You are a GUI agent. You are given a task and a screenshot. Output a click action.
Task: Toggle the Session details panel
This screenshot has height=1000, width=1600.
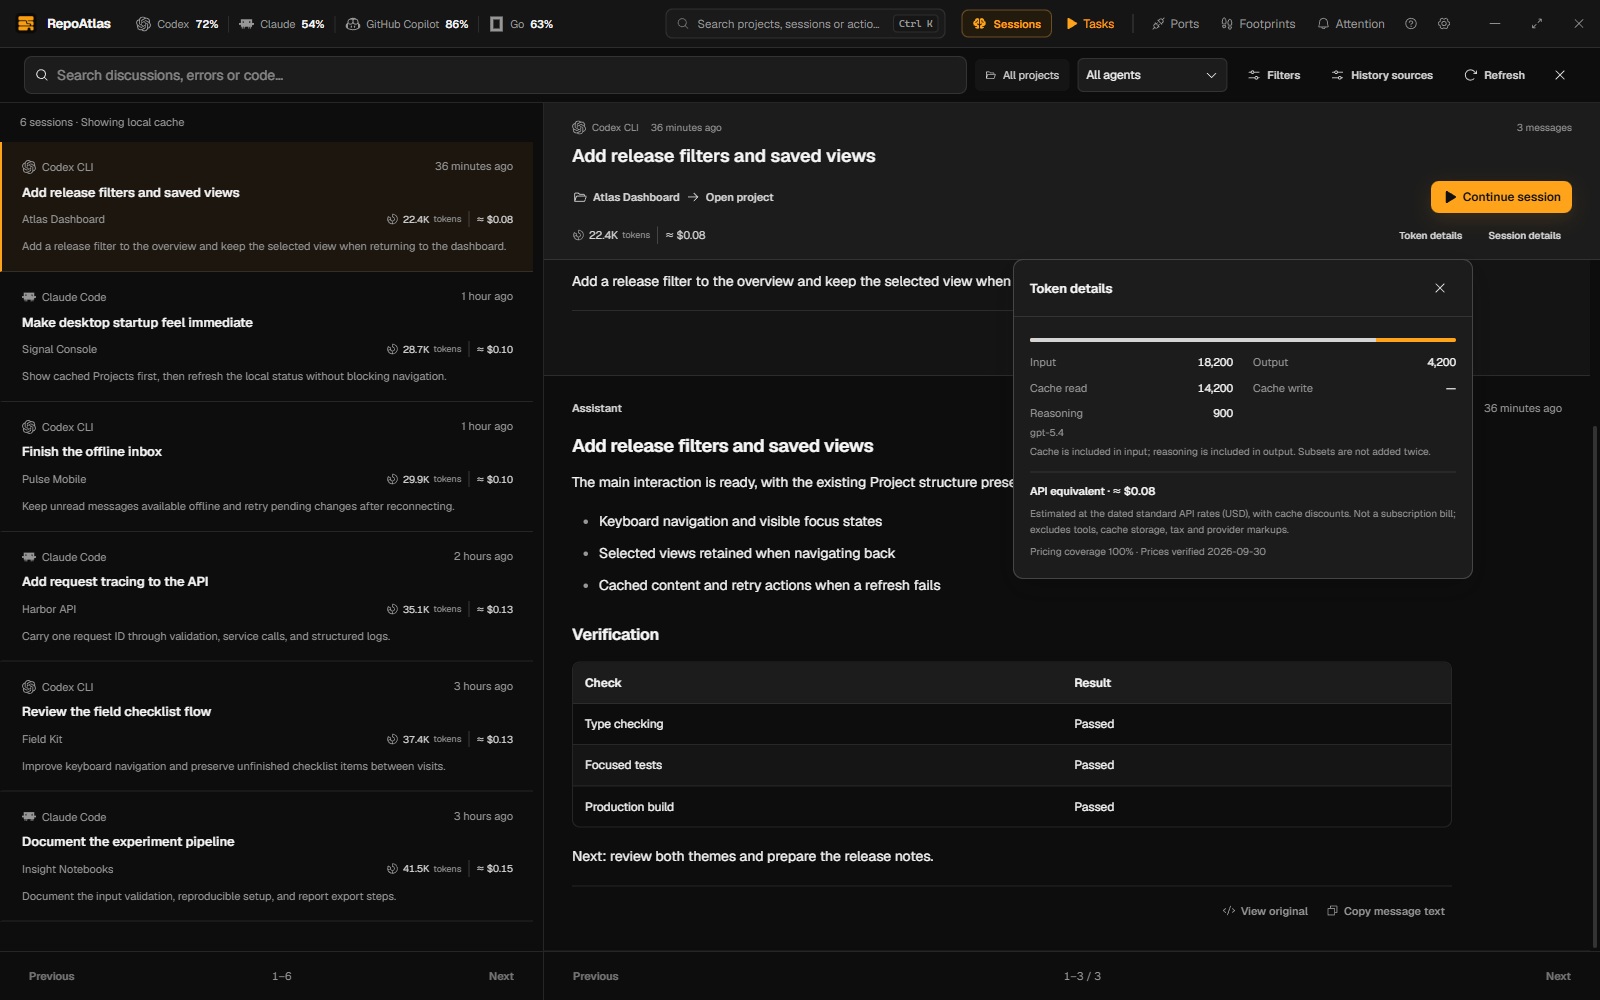[x=1524, y=236]
